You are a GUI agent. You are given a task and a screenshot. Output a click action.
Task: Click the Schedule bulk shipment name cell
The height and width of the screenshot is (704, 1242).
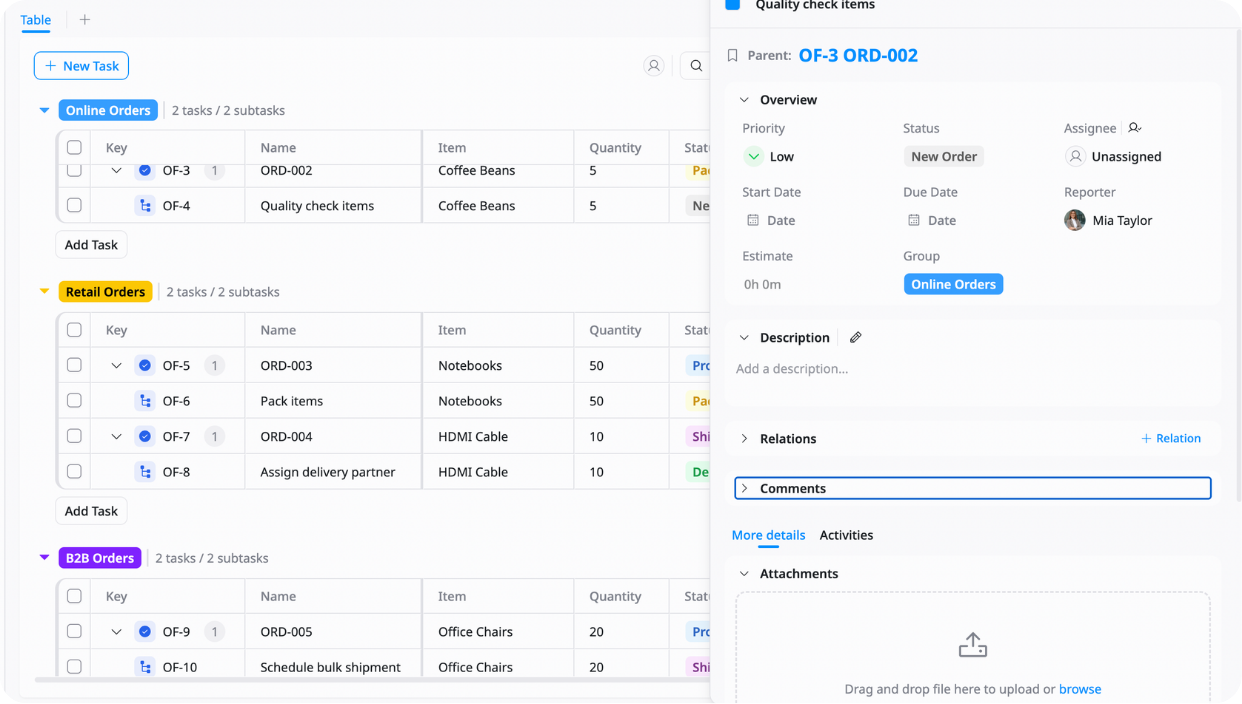[x=333, y=667]
